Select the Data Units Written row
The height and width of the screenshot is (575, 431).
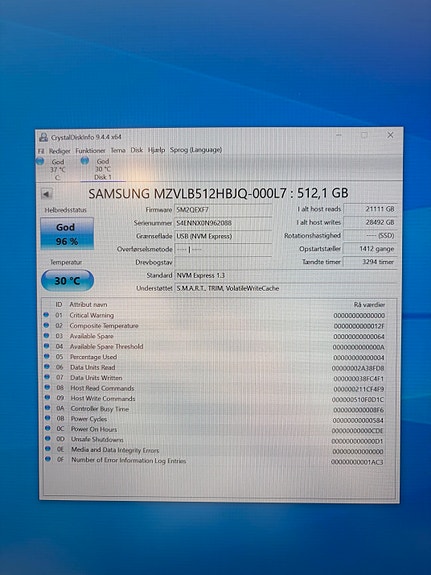tap(215, 378)
